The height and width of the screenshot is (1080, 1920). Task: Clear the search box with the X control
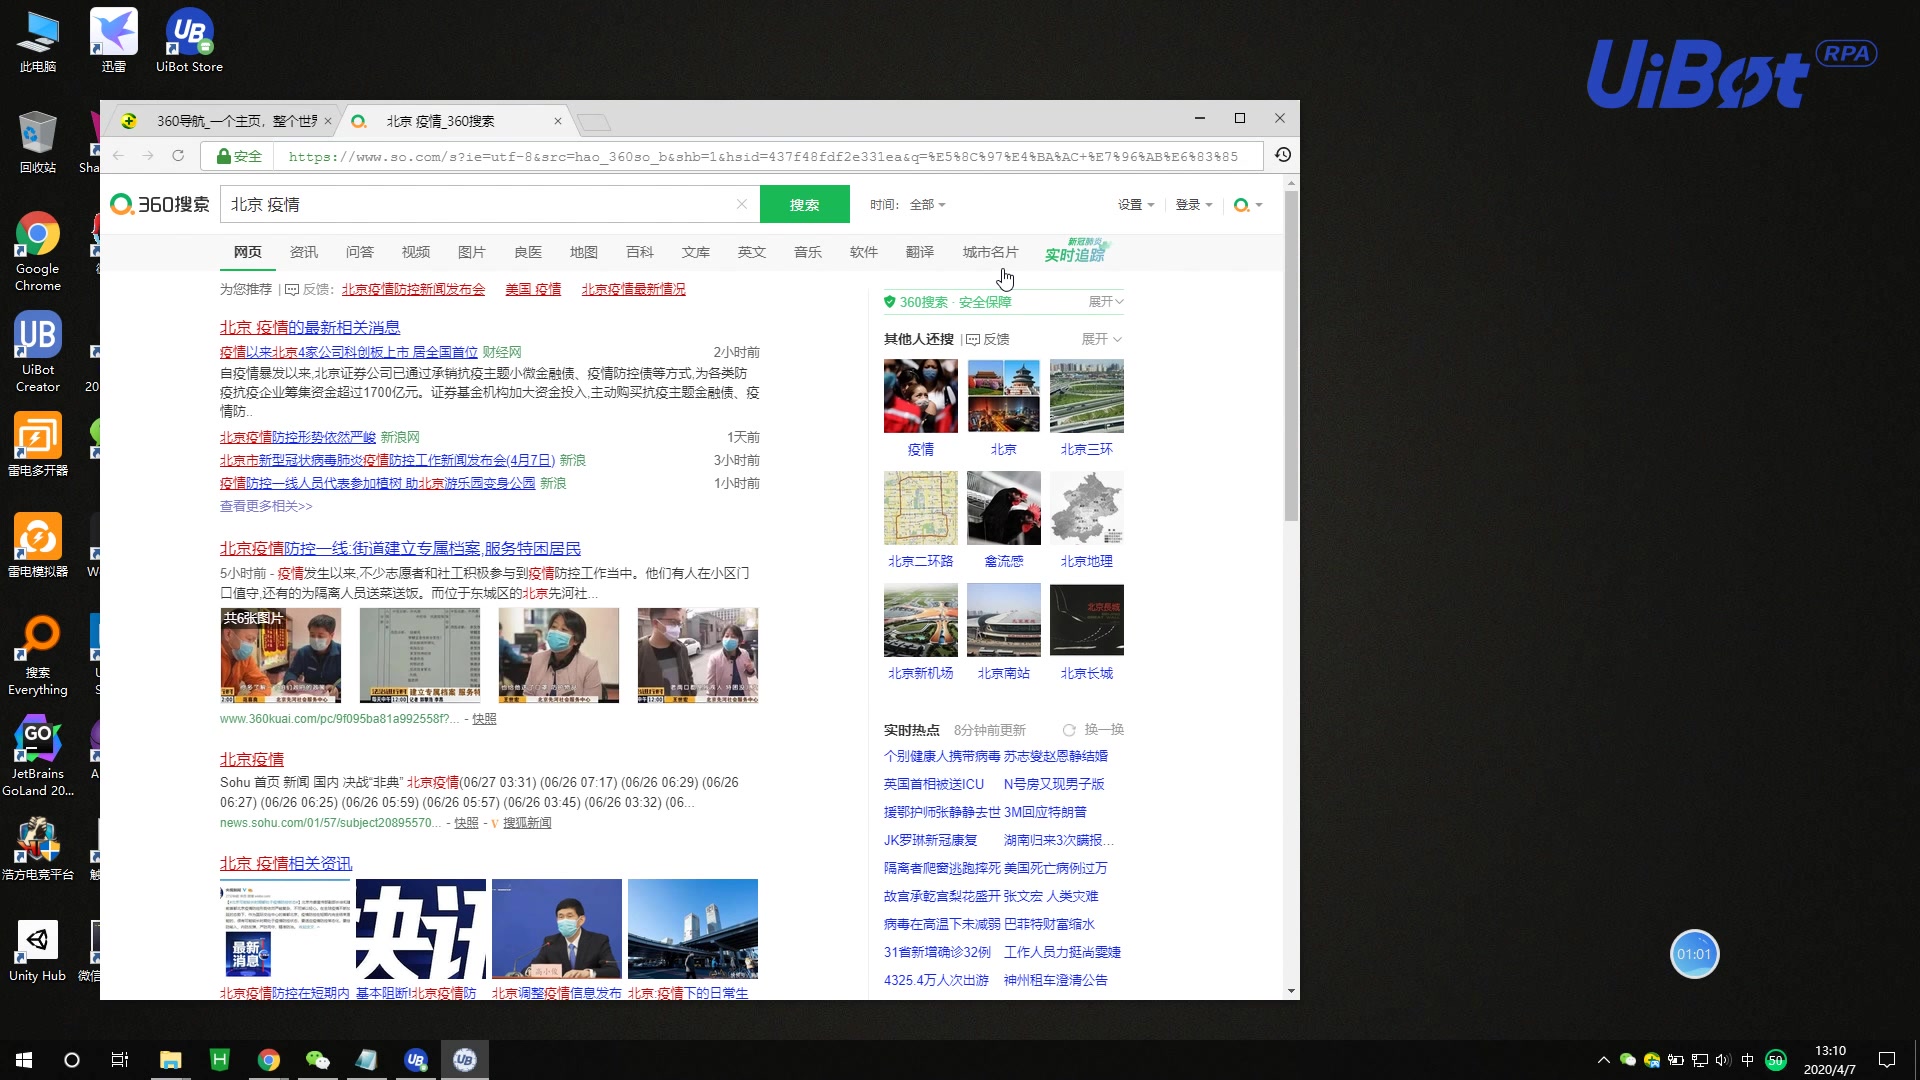tap(742, 204)
